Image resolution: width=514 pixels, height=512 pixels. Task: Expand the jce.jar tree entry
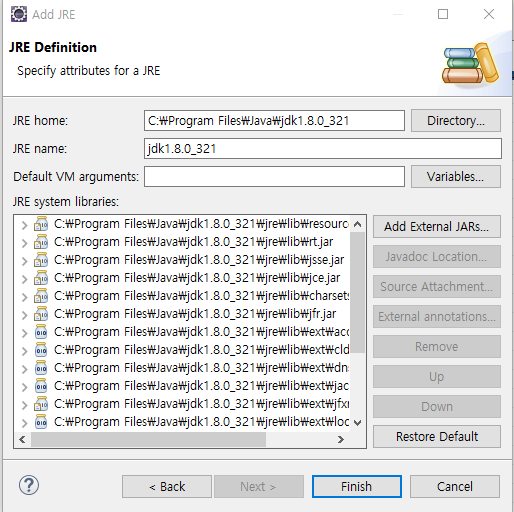pos(24,279)
